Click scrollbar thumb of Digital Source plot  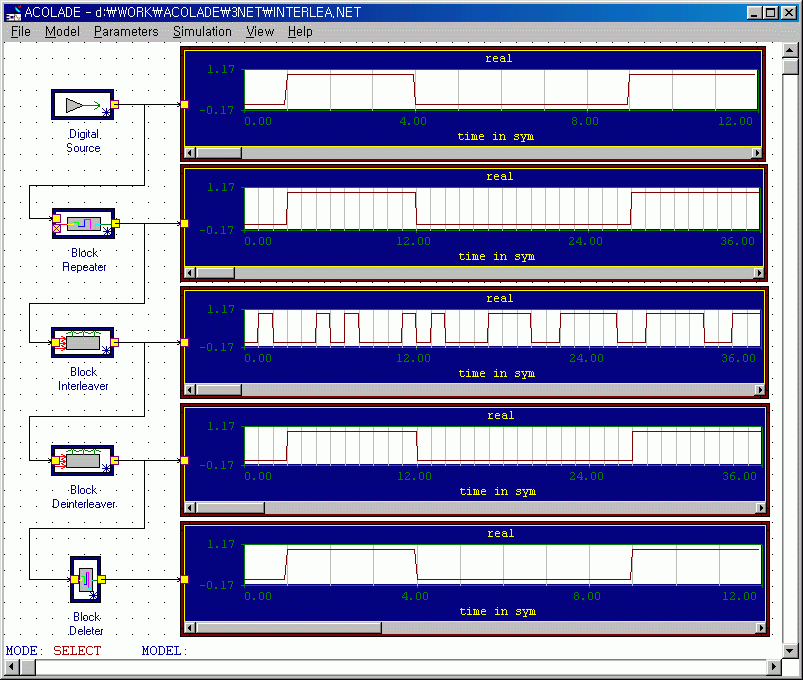218,153
